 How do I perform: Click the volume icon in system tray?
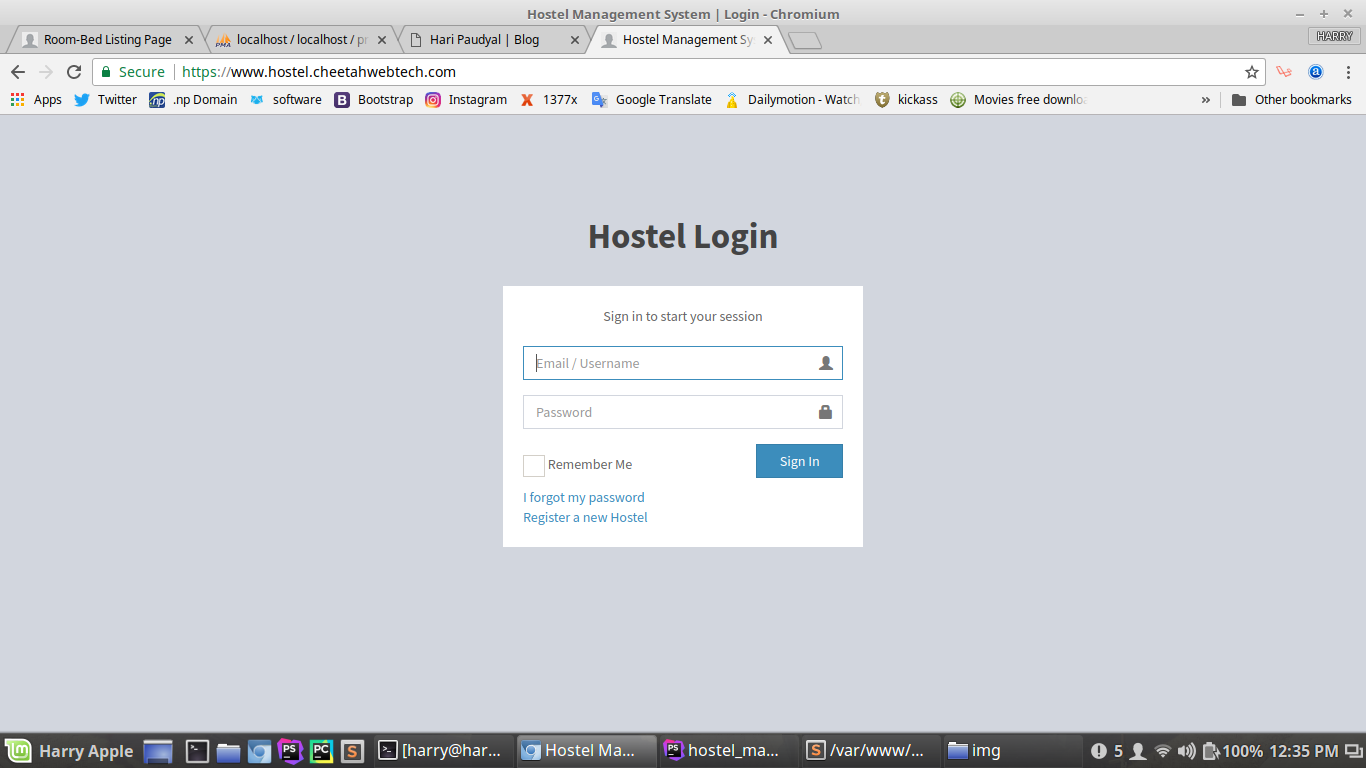pyautogui.click(x=1187, y=751)
